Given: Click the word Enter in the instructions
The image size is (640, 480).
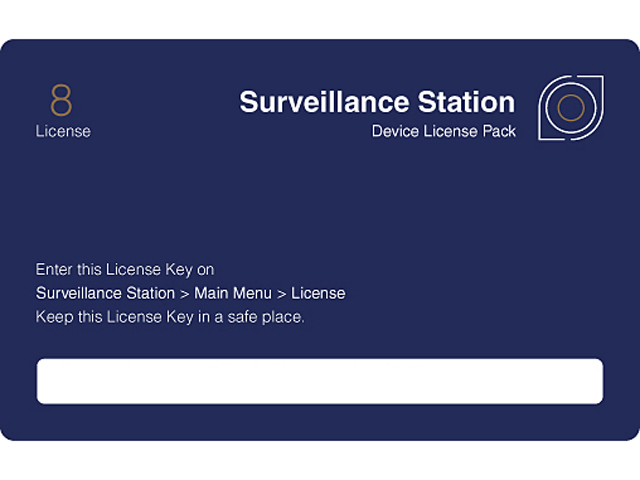Looking at the screenshot, I should pos(53,269).
